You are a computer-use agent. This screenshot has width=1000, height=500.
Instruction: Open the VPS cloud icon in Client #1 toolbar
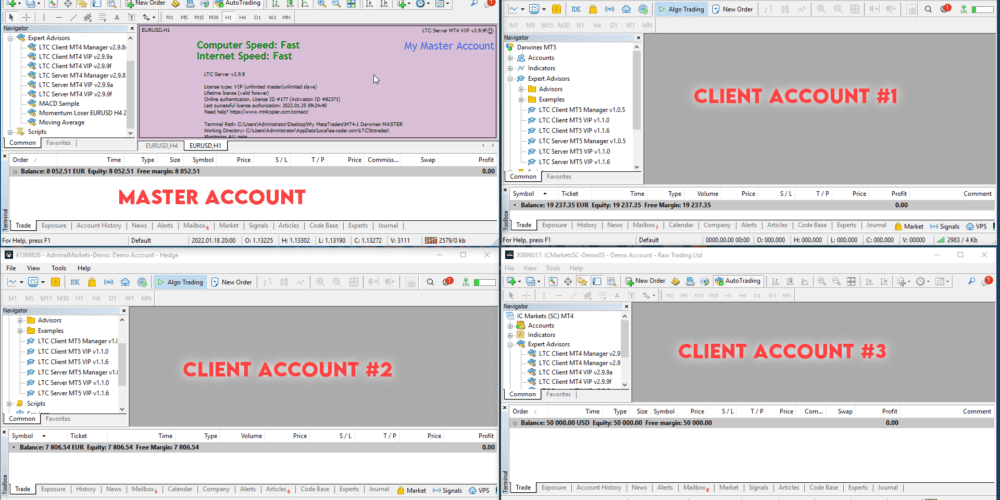[x=626, y=10]
